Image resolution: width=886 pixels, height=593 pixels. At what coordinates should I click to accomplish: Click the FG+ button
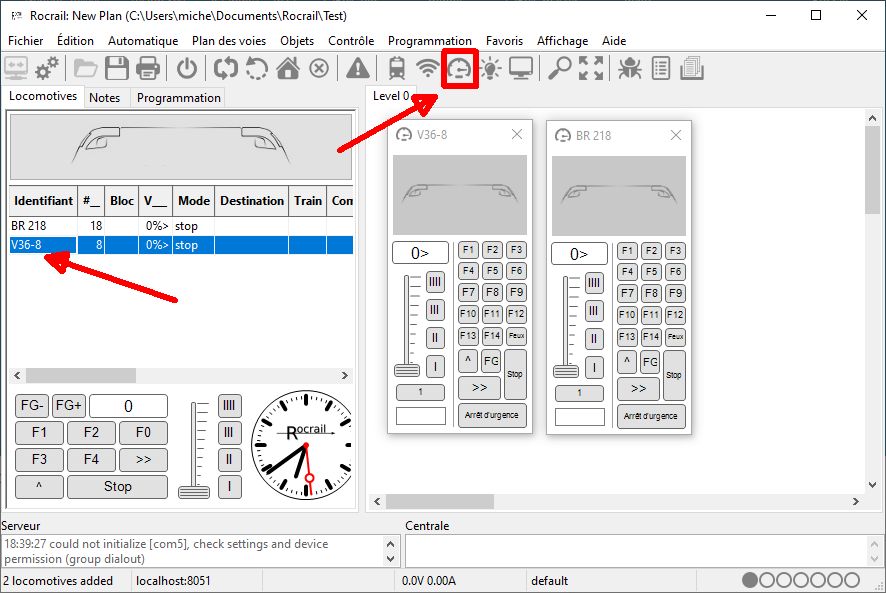coord(68,405)
